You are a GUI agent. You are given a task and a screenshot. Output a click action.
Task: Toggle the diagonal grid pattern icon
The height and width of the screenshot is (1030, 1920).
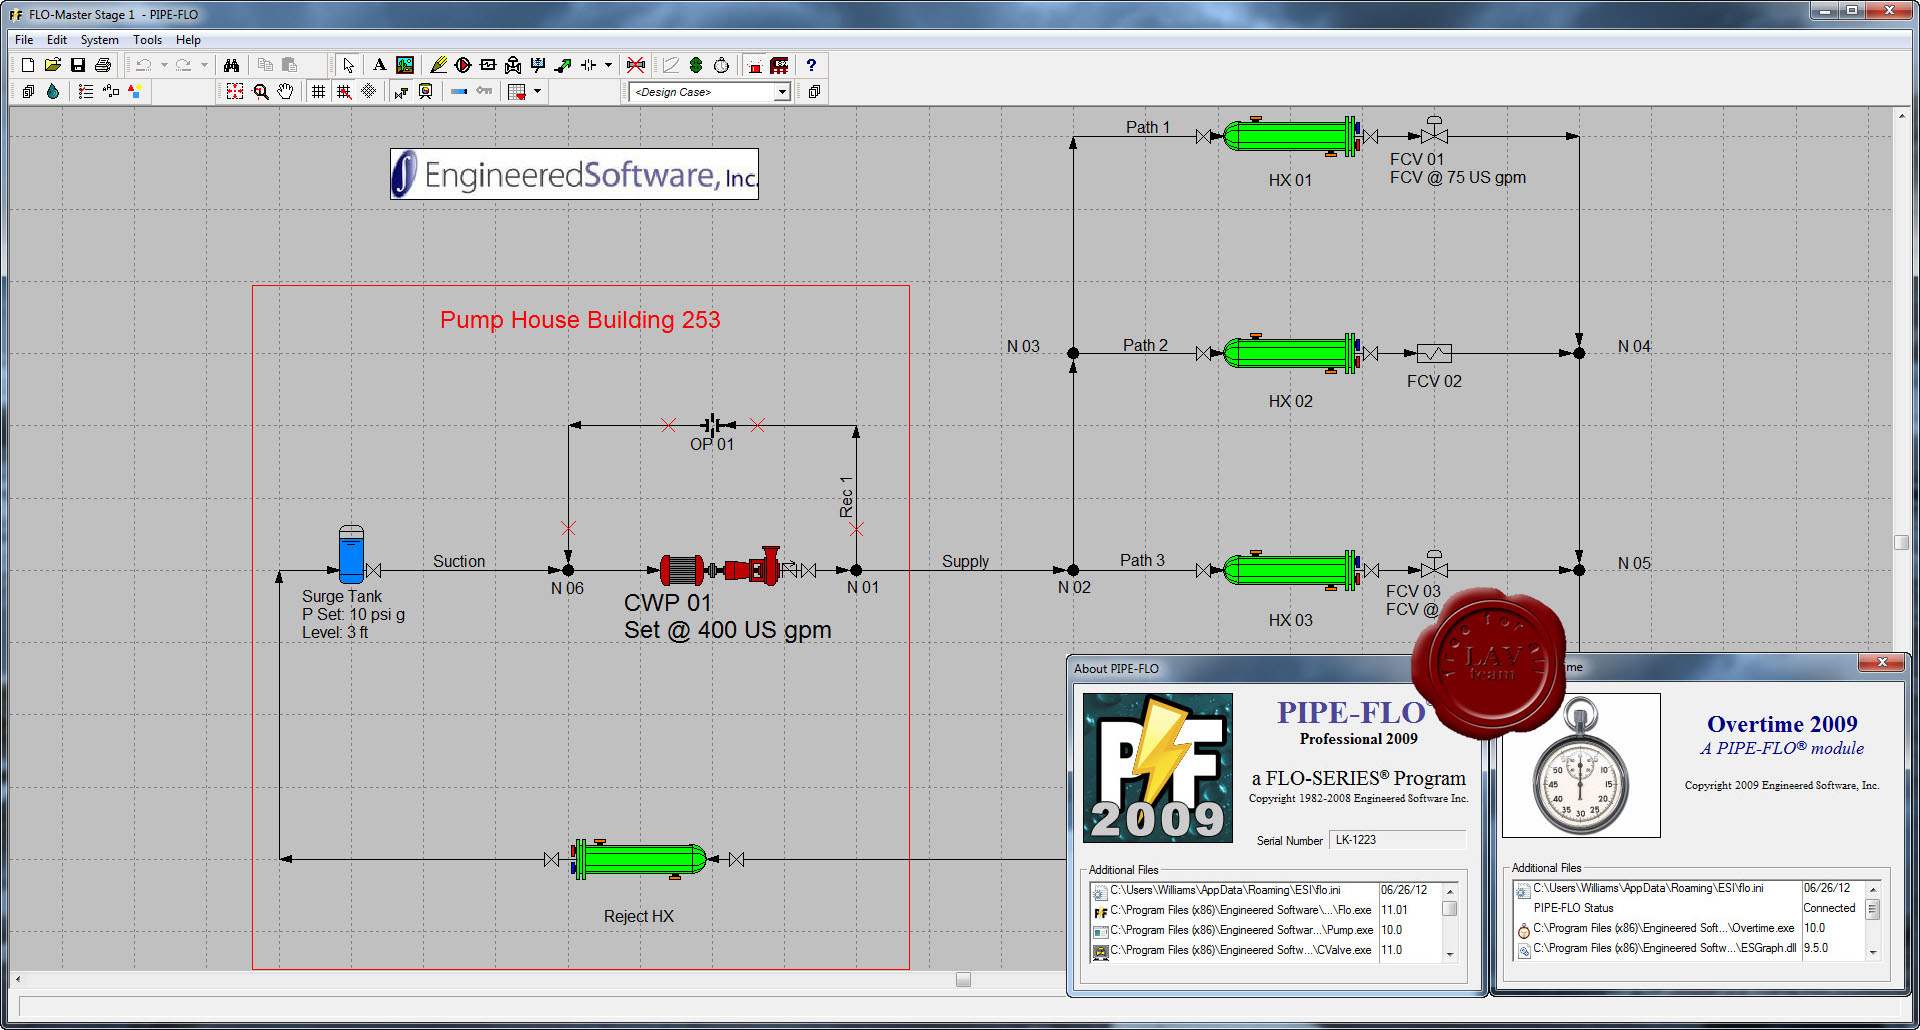369,91
